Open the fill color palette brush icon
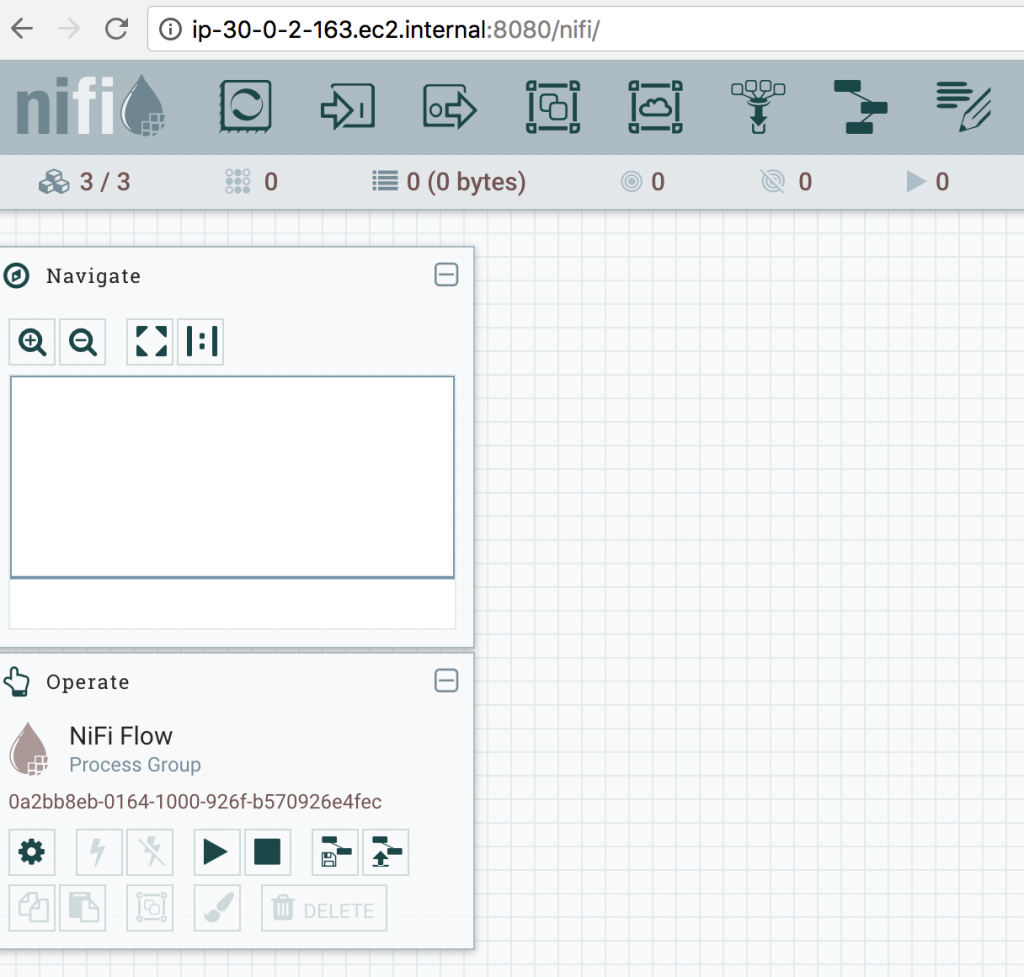 click(x=216, y=908)
